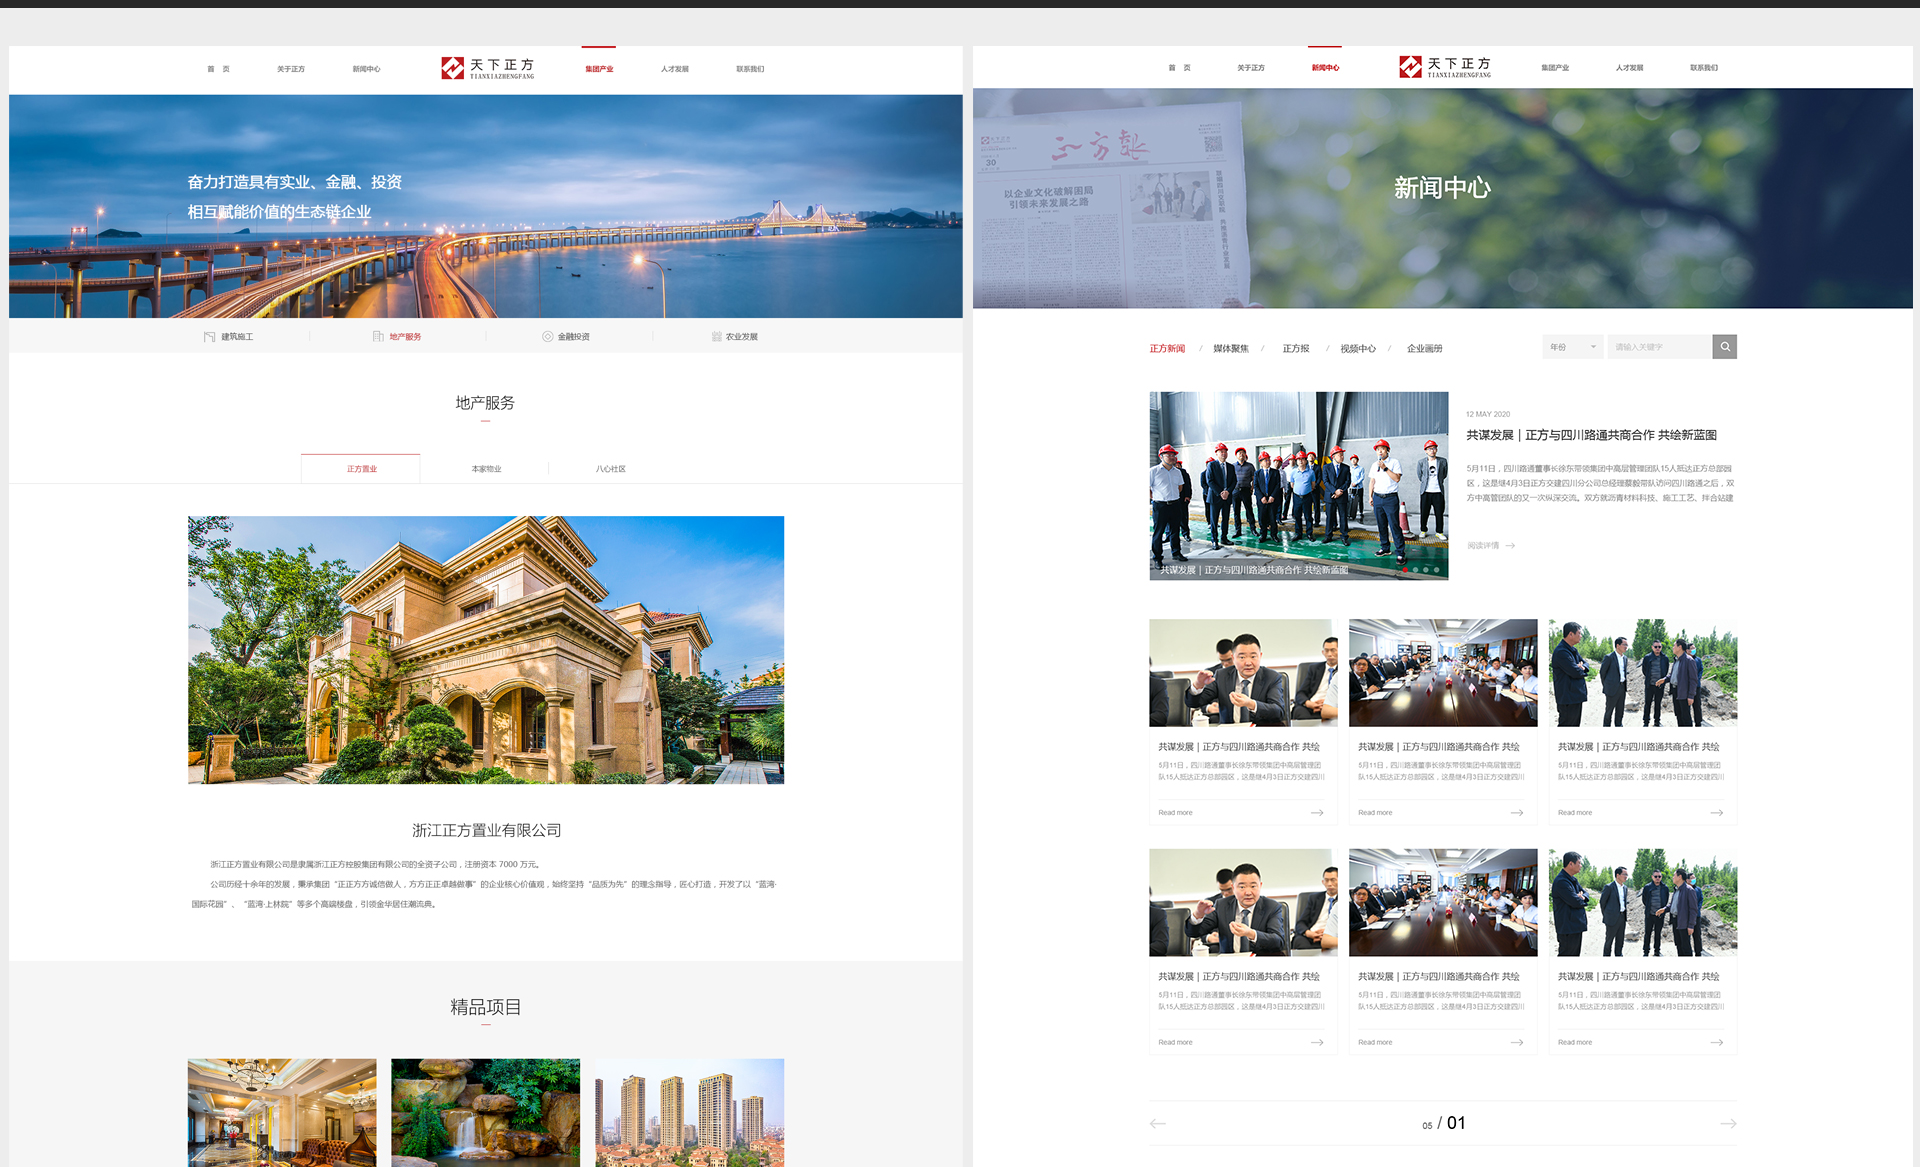The height and width of the screenshot is (1167, 1920).
Task: Click the 地产服务 building icon
Action: pos(378,337)
